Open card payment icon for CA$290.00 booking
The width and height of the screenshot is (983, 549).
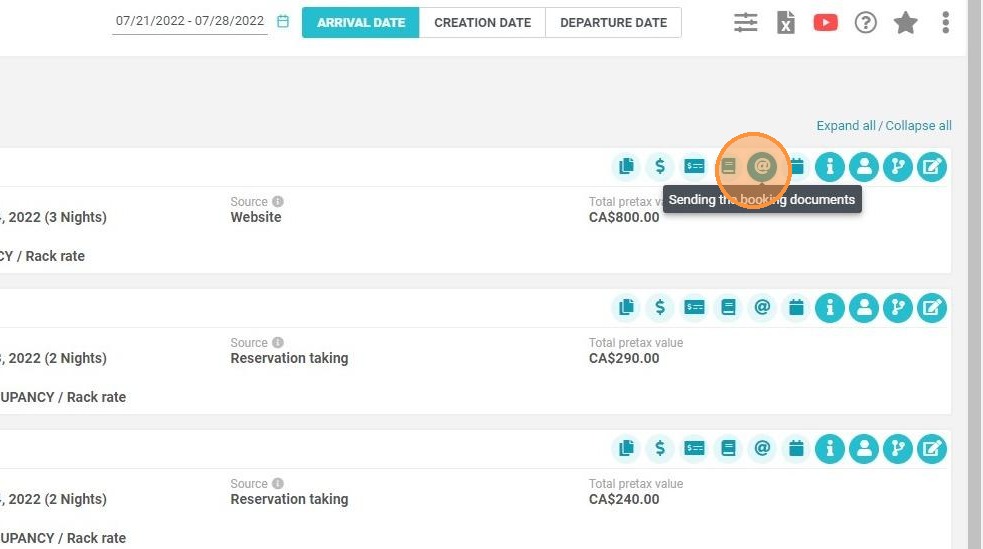(694, 308)
